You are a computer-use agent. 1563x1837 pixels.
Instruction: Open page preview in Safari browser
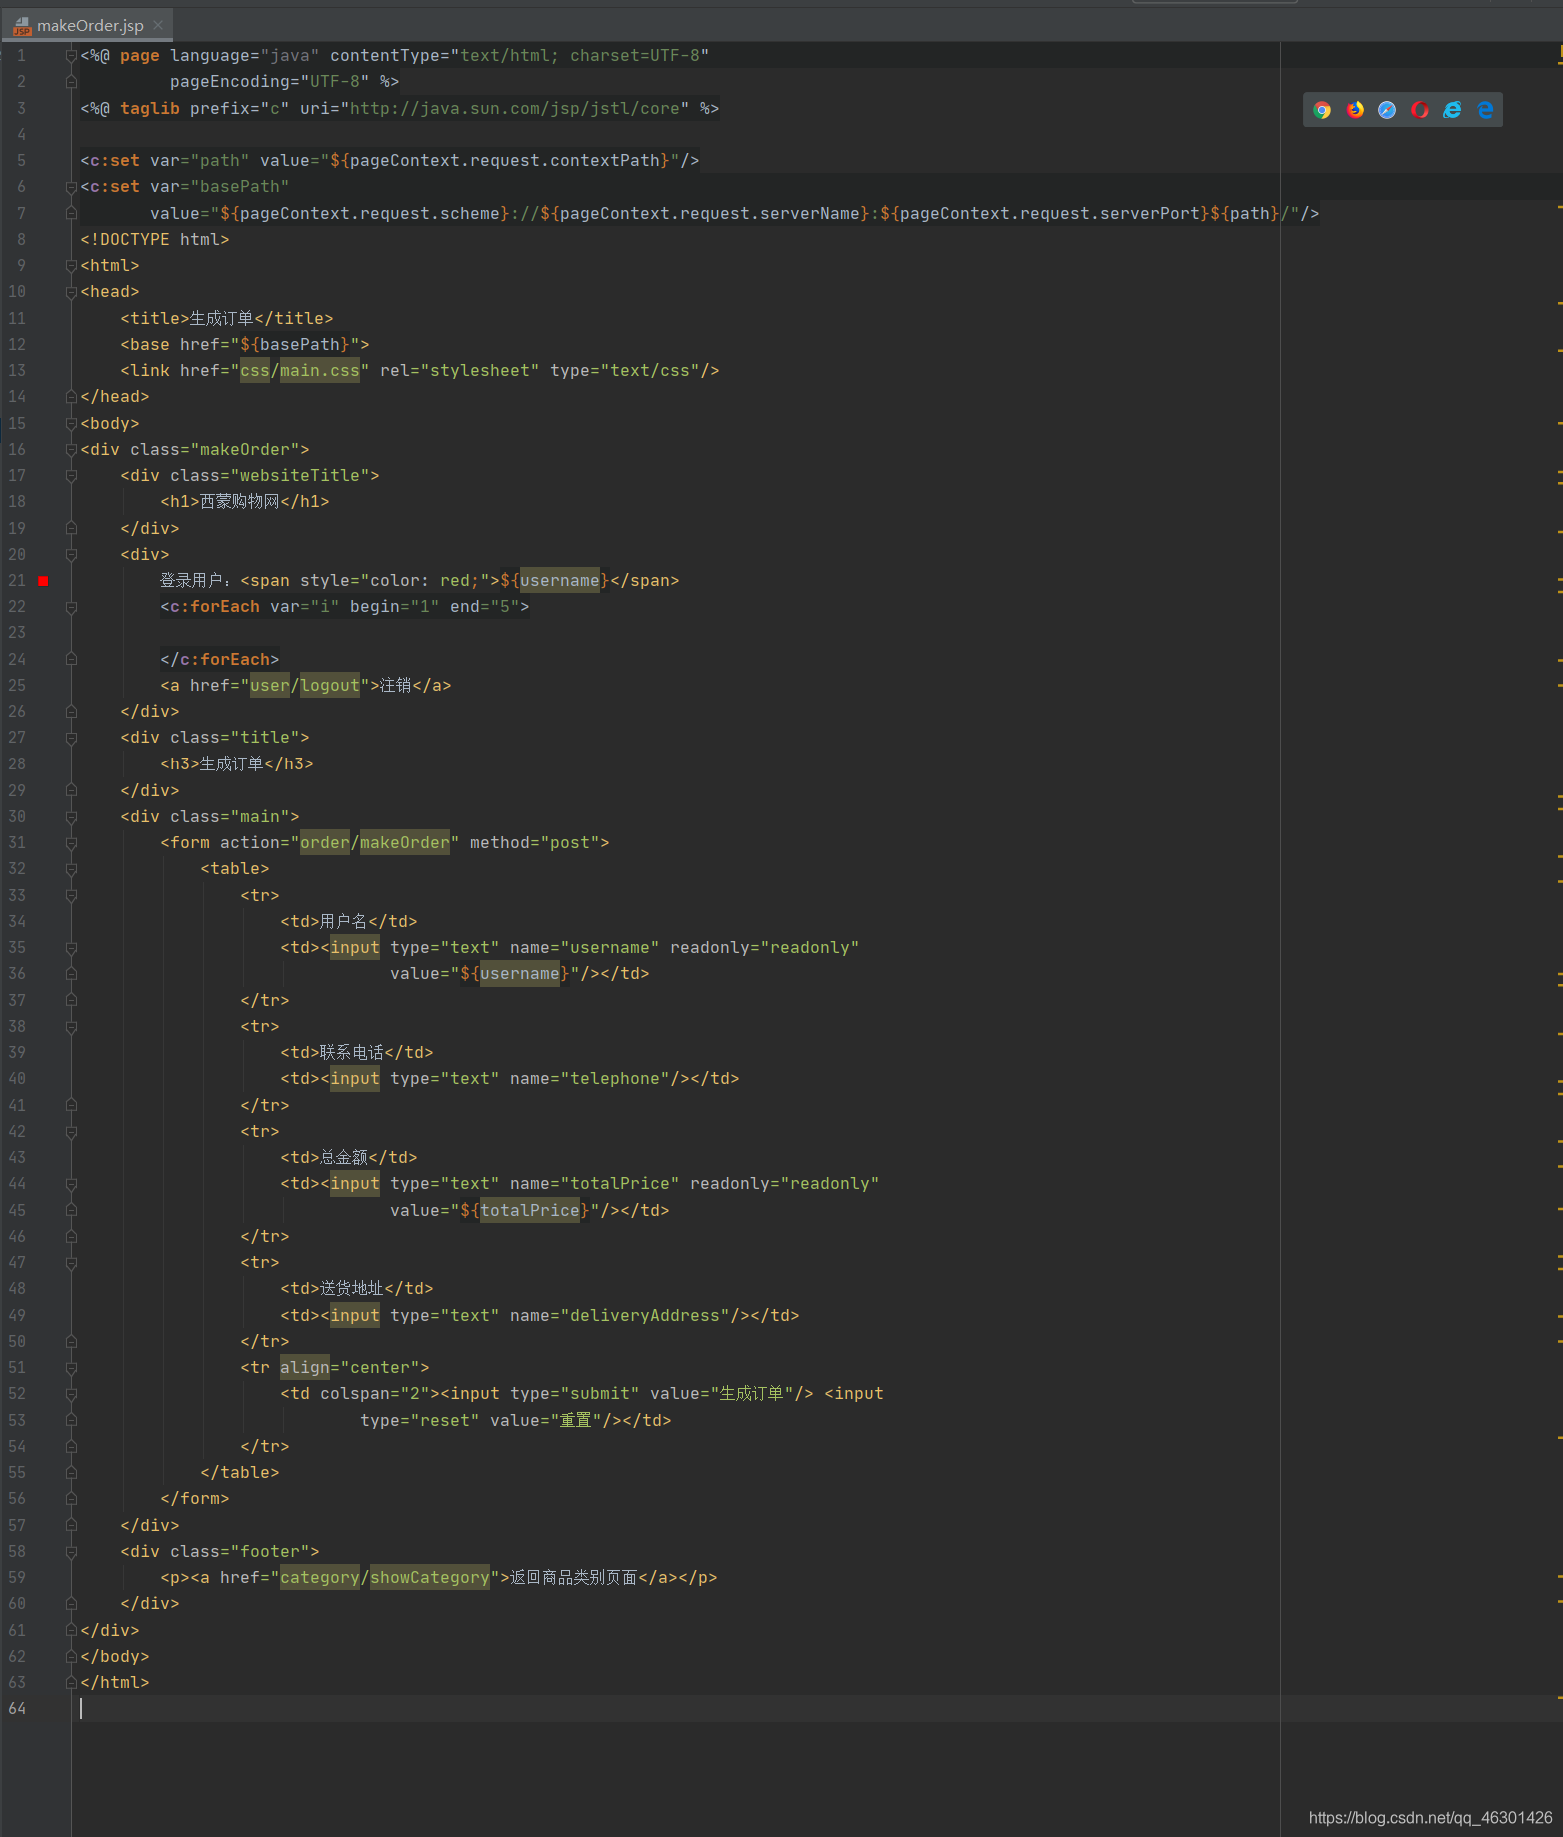1387,110
